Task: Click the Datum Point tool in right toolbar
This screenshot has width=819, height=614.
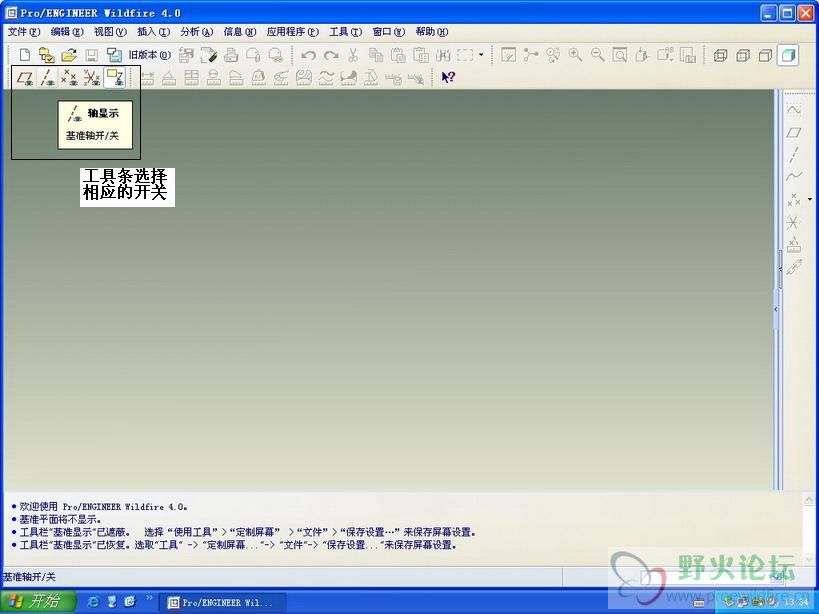Action: coord(793,199)
